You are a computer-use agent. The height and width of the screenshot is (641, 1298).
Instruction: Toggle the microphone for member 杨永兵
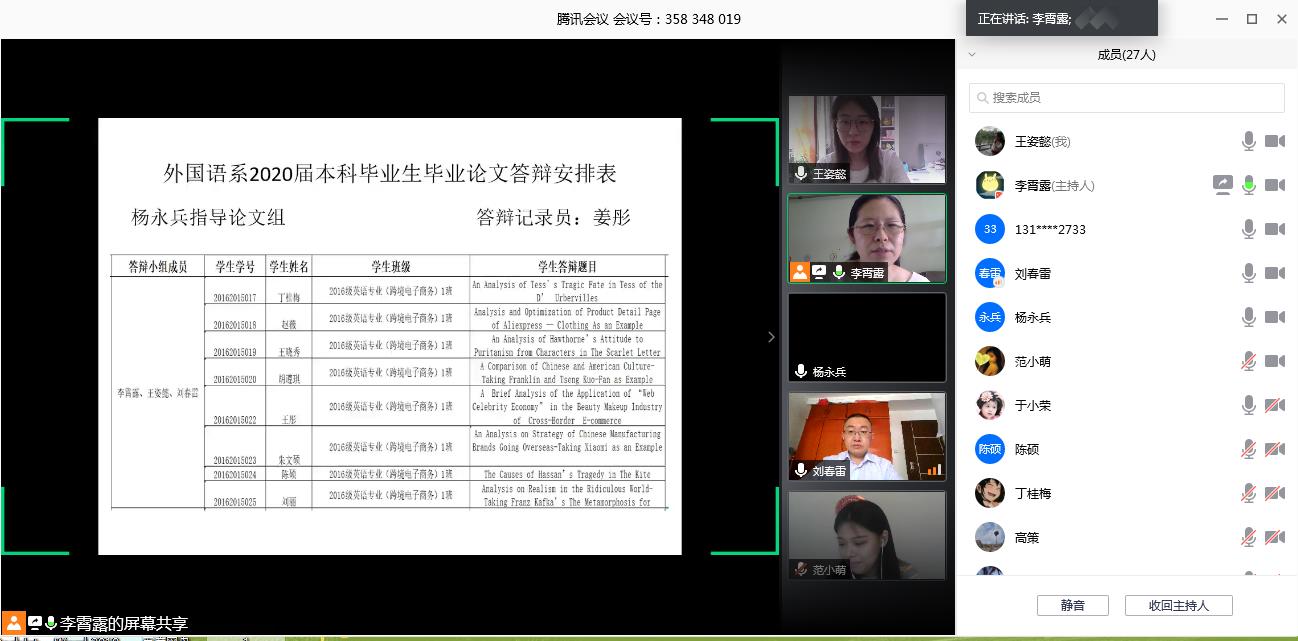(x=1248, y=317)
